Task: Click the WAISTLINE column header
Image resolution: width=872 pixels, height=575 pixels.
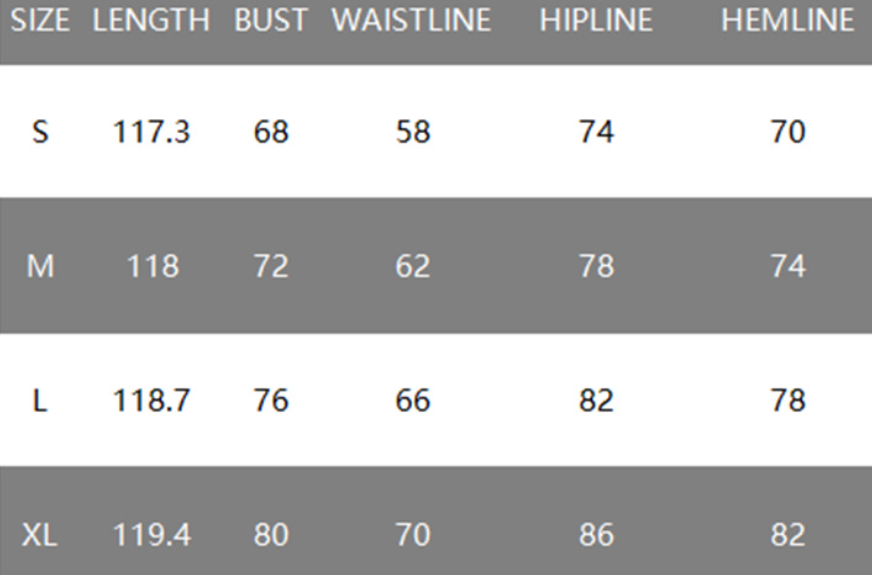Action: (412, 20)
